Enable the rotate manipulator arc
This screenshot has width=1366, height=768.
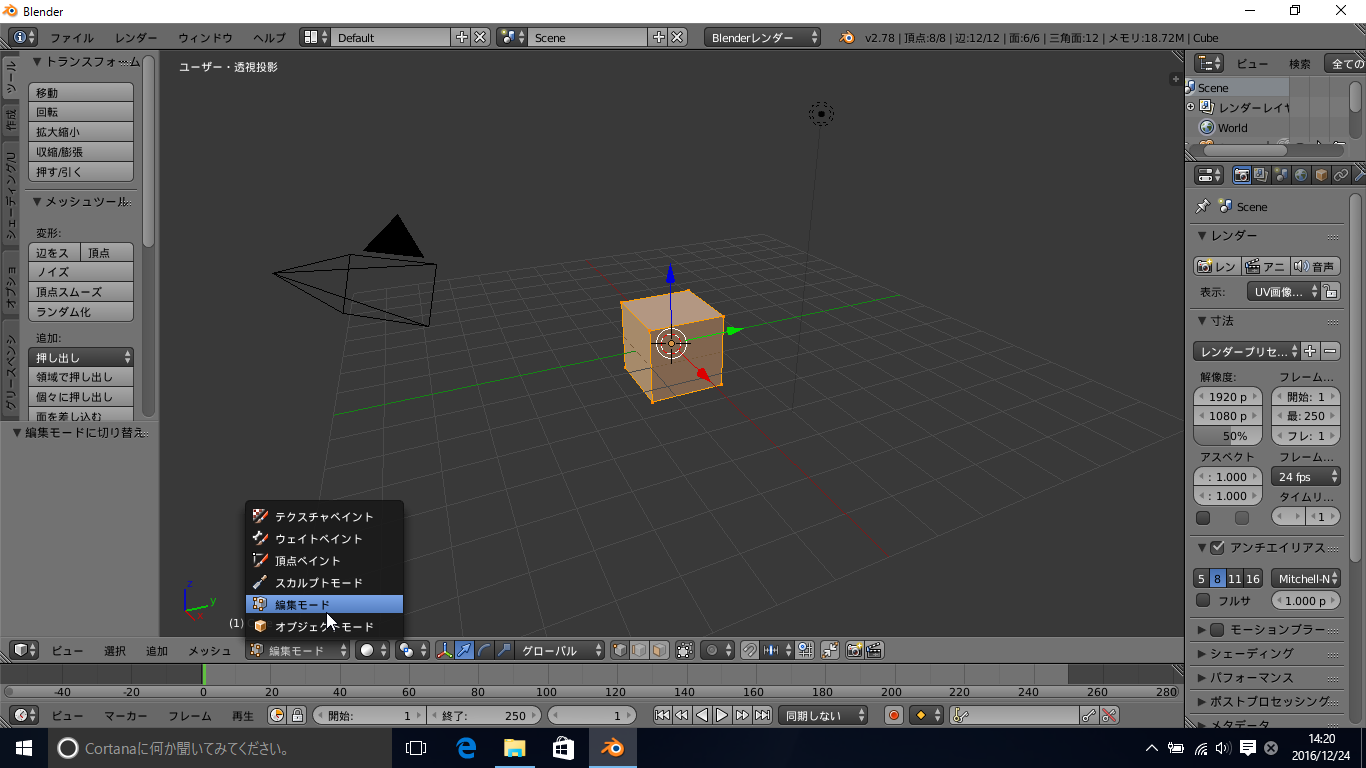pyautogui.click(x=485, y=650)
